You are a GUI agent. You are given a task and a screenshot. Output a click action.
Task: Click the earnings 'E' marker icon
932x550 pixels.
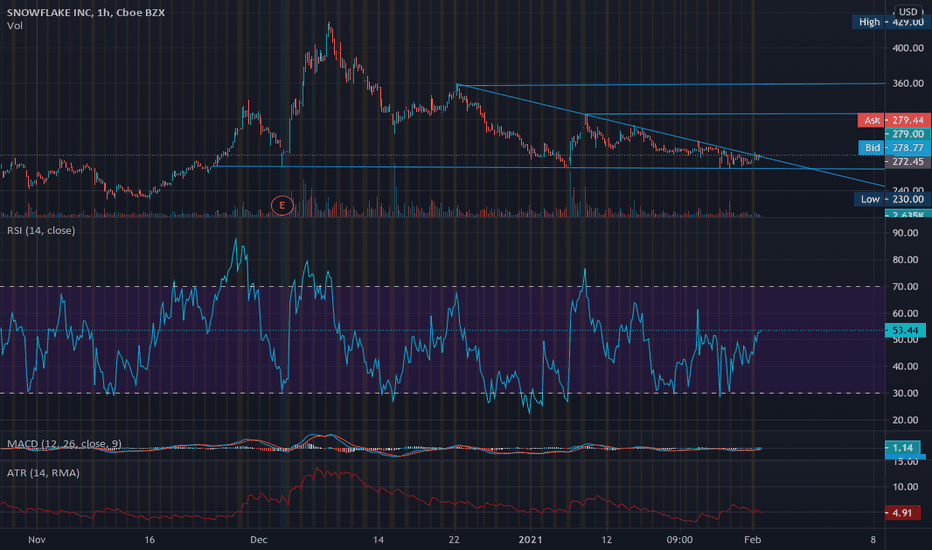tap(282, 206)
